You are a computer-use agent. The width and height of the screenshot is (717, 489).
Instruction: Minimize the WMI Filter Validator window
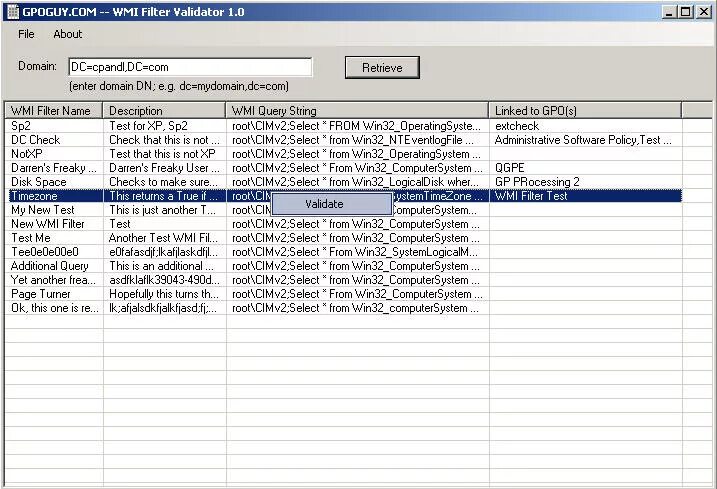coord(669,12)
